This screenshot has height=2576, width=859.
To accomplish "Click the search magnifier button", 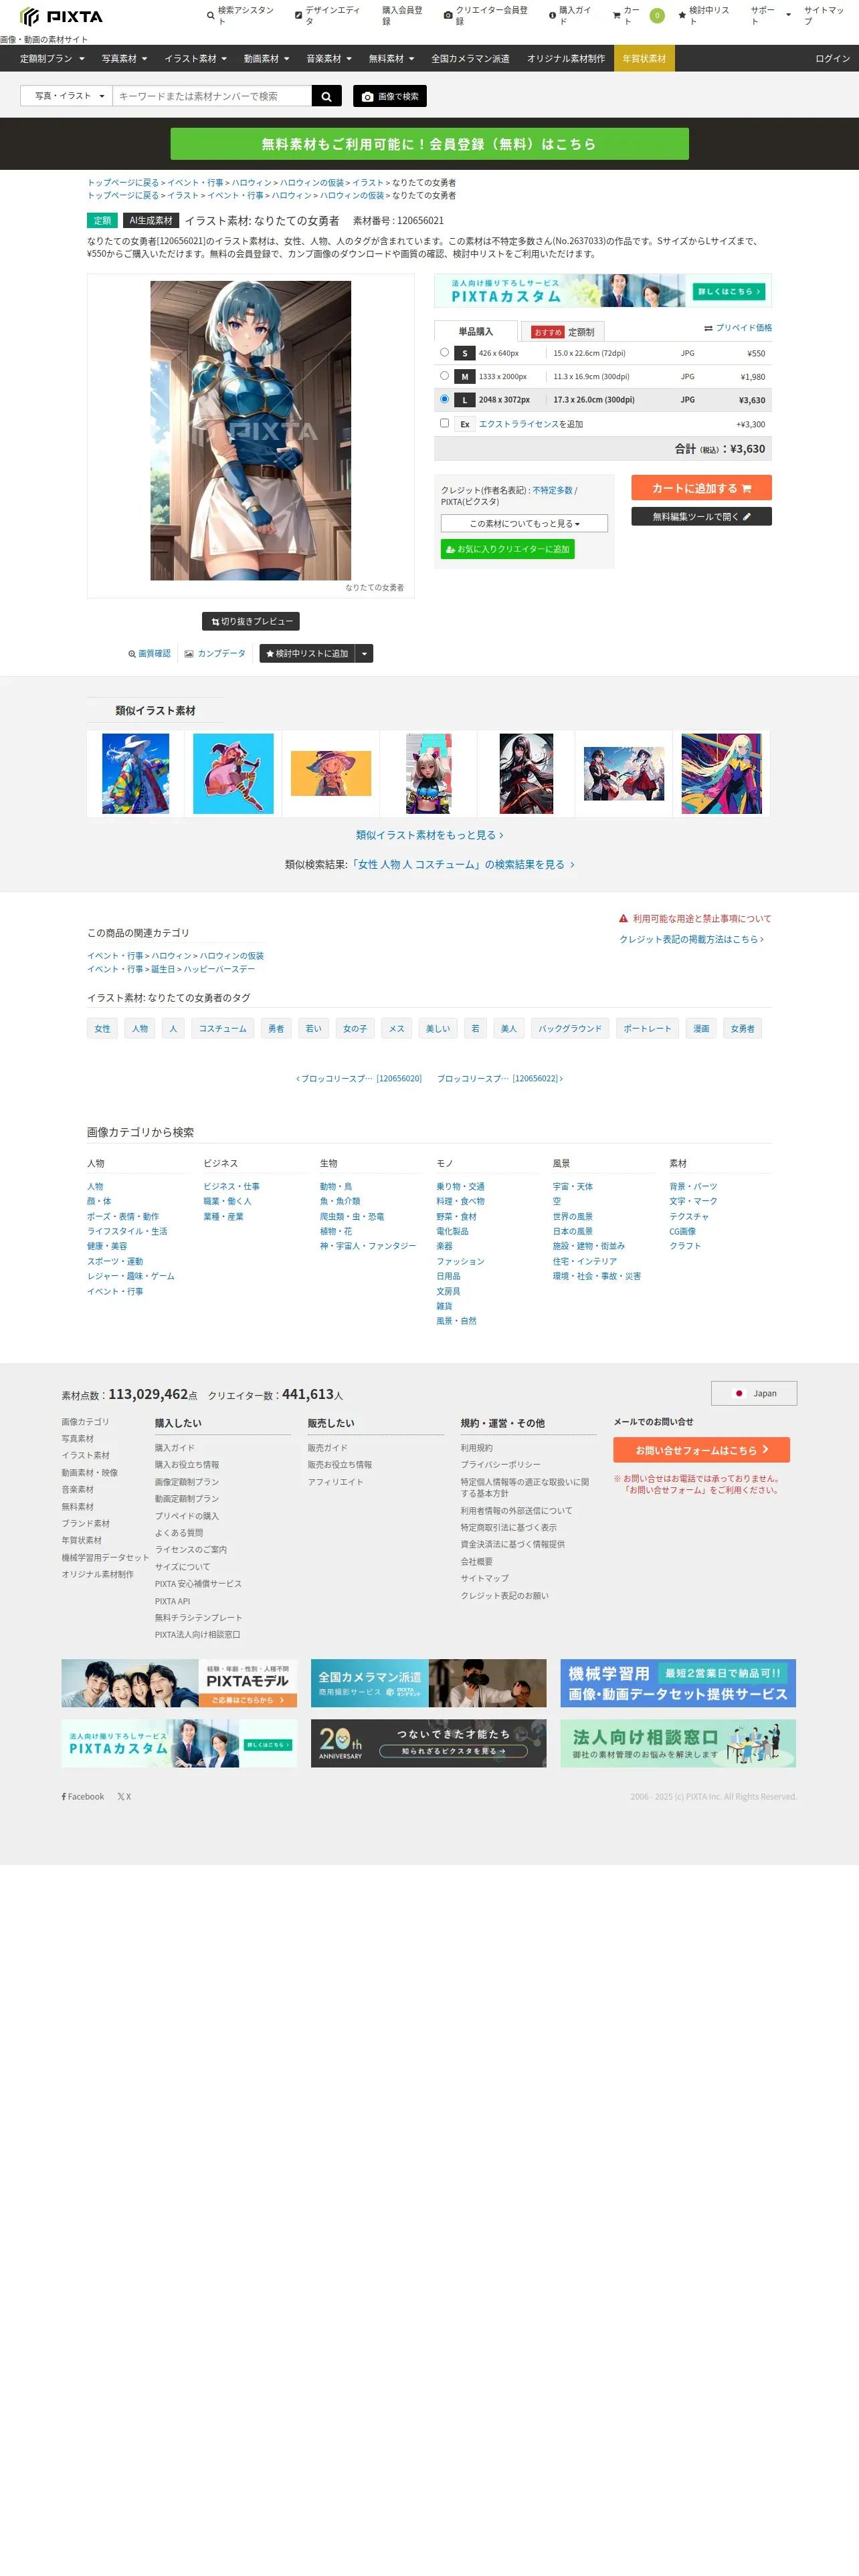I will 327,96.
